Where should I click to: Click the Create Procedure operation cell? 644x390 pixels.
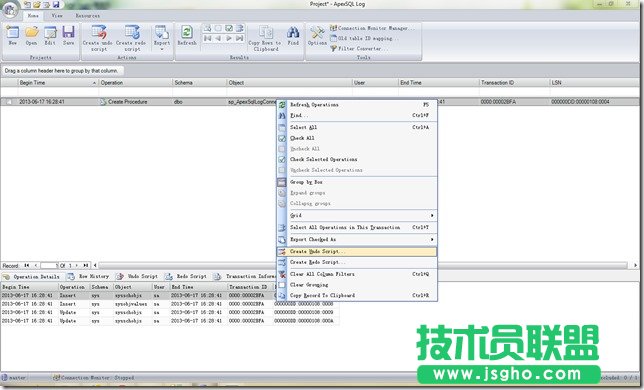tap(136, 102)
